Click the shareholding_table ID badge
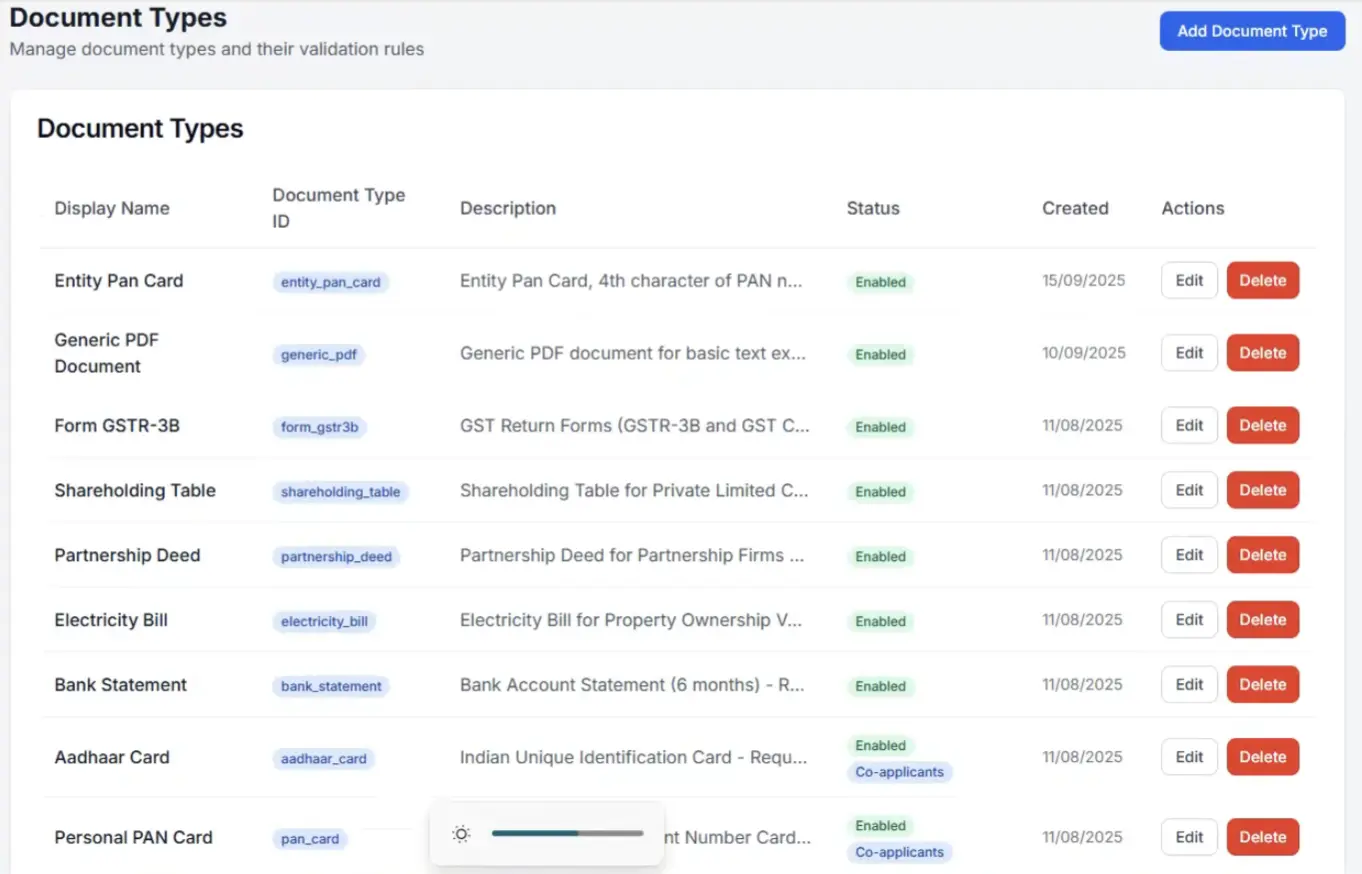 (x=340, y=492)
